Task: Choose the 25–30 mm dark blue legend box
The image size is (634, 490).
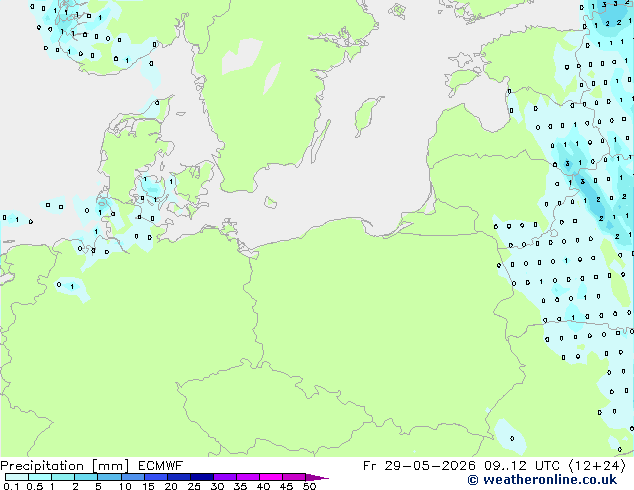Action: point(201,477)
